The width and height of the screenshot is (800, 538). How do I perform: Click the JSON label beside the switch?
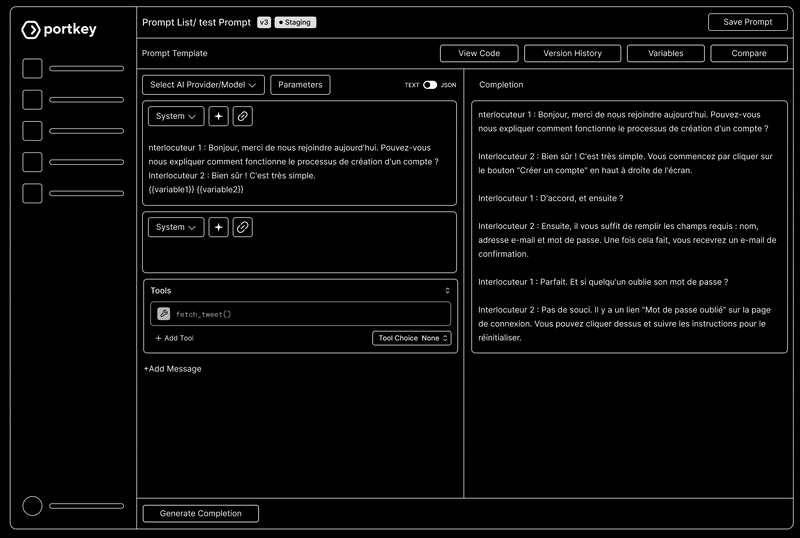pos(448,85)
